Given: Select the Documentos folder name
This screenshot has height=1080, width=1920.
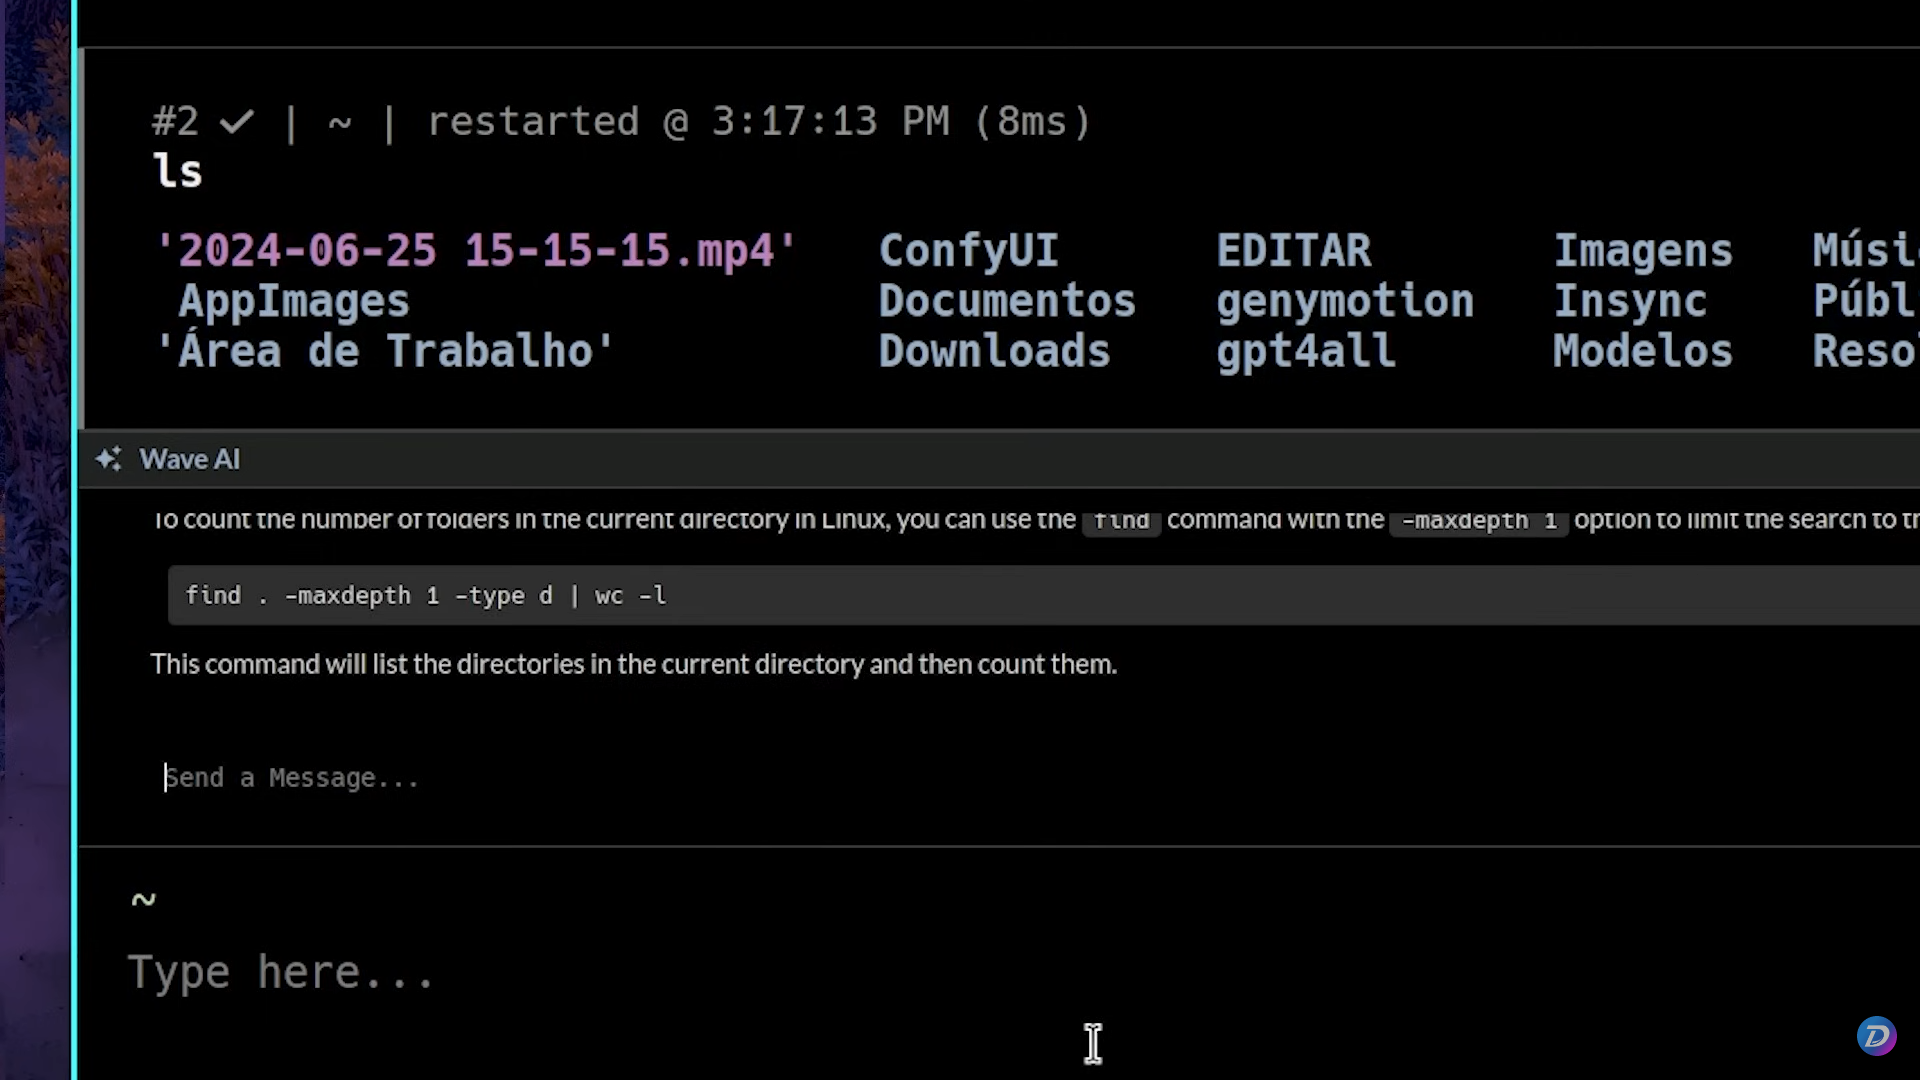Looking at the screenshot, I should click(1006, 301).
